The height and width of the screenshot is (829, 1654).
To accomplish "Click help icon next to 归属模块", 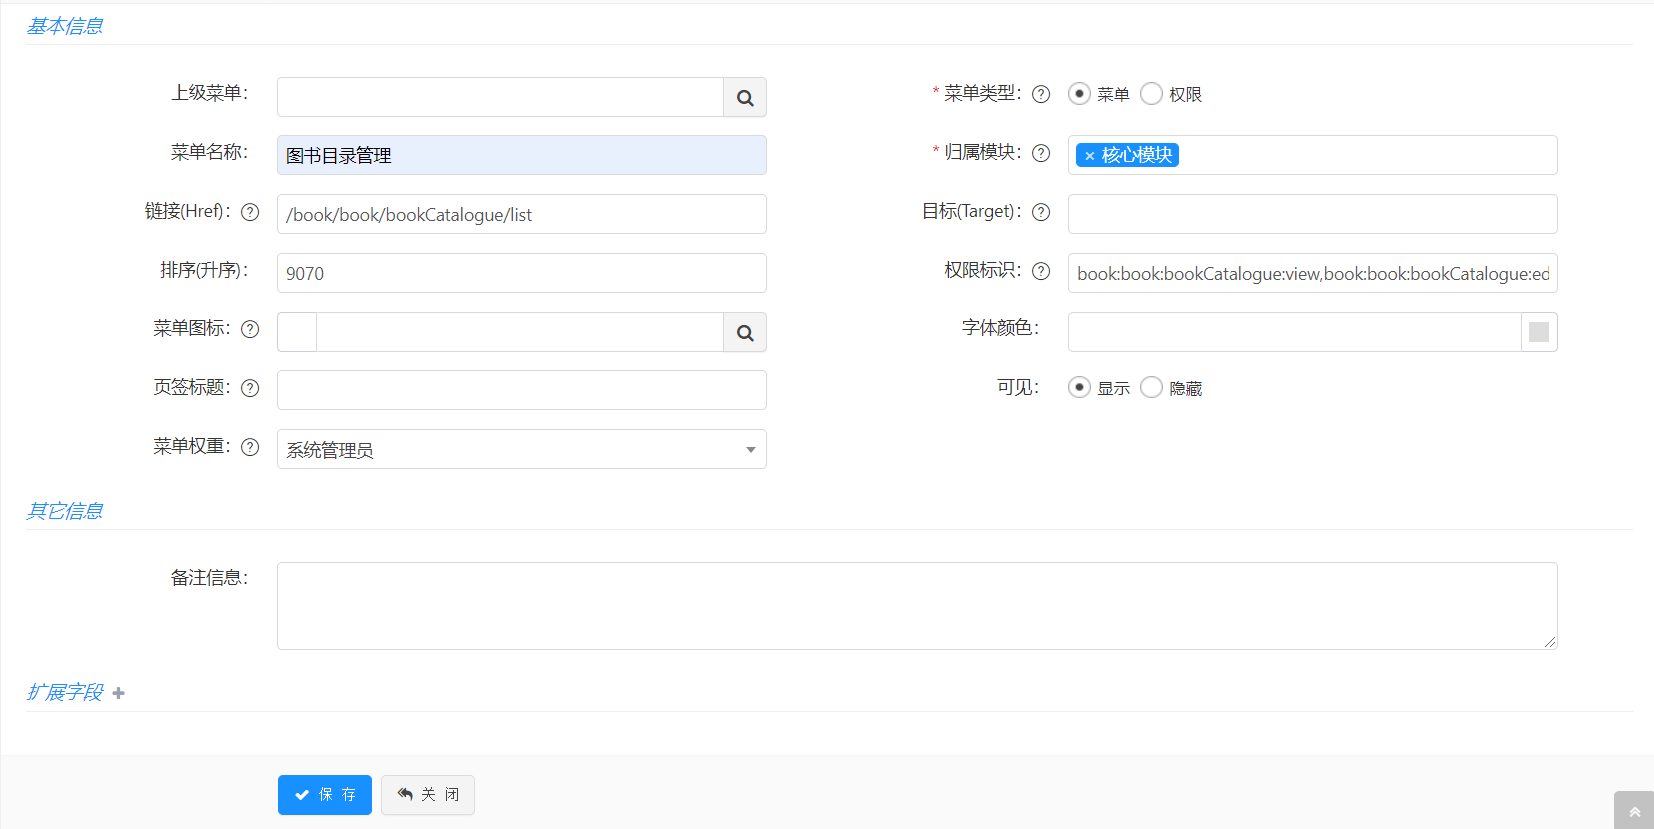I will [1041, 153].
